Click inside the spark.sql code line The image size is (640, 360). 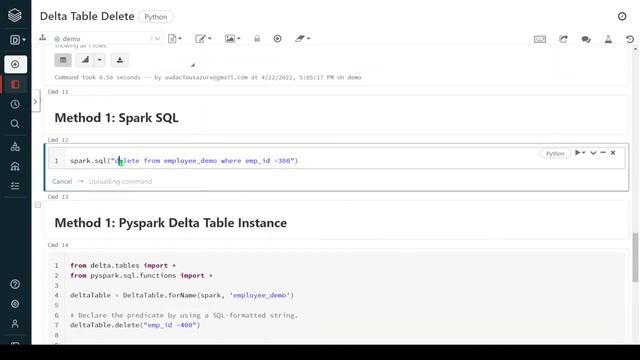[184, 160]
